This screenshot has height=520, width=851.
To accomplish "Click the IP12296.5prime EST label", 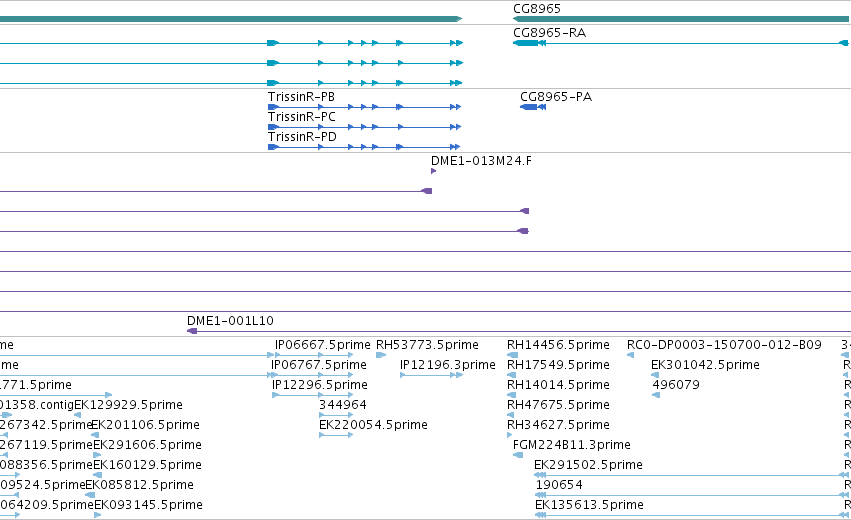I will [320, 385].
